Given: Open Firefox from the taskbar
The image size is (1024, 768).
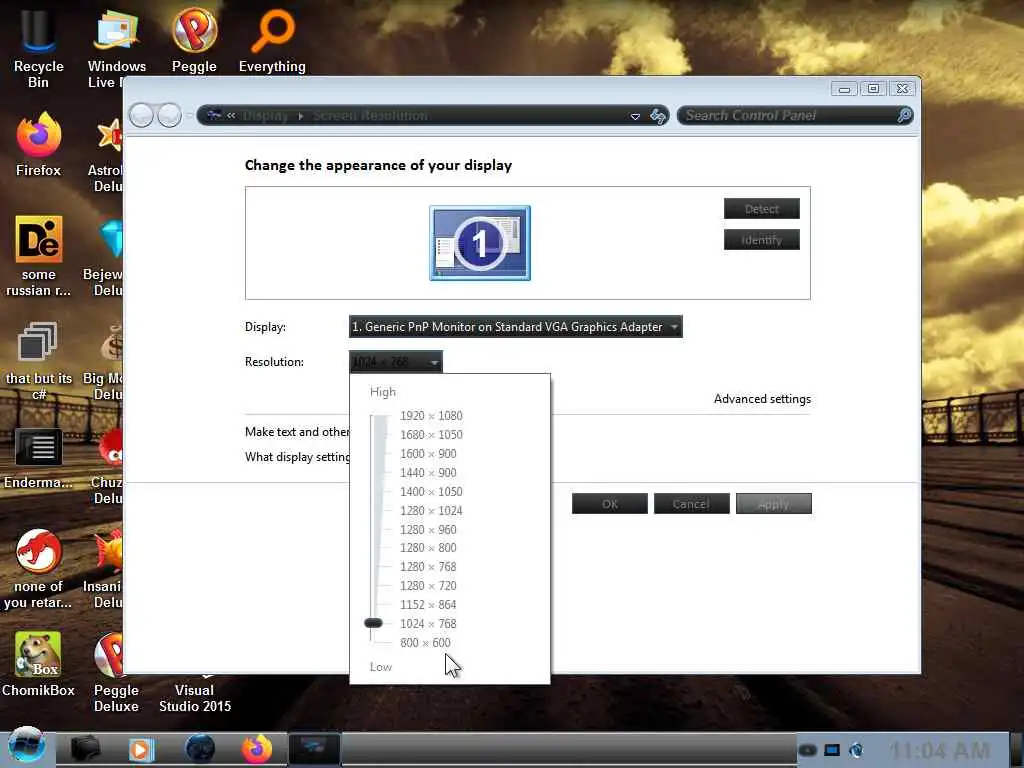Looking at the screenshot, I should (257, 748).
